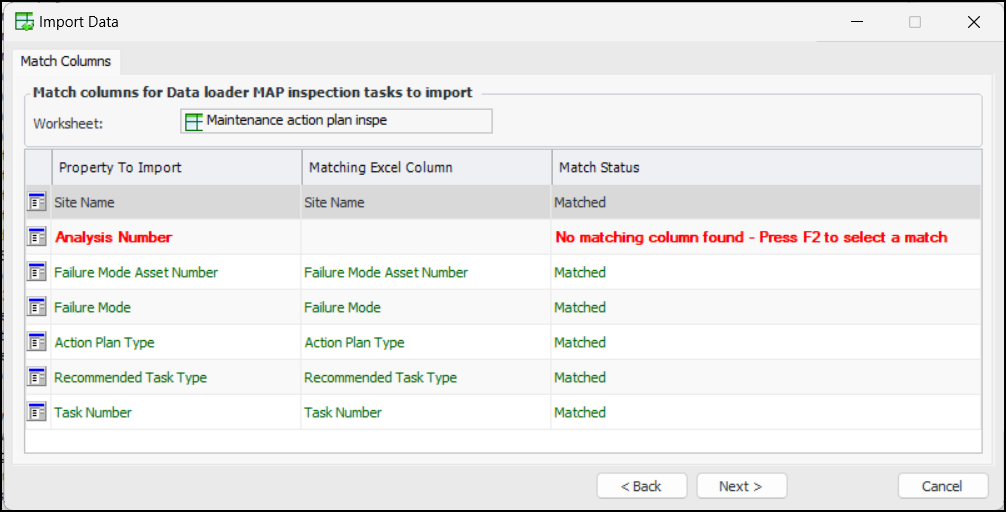Select the red 'No matching column found' status cell
Viewport: 1006px width, 512px height.
tap(751, 237)
